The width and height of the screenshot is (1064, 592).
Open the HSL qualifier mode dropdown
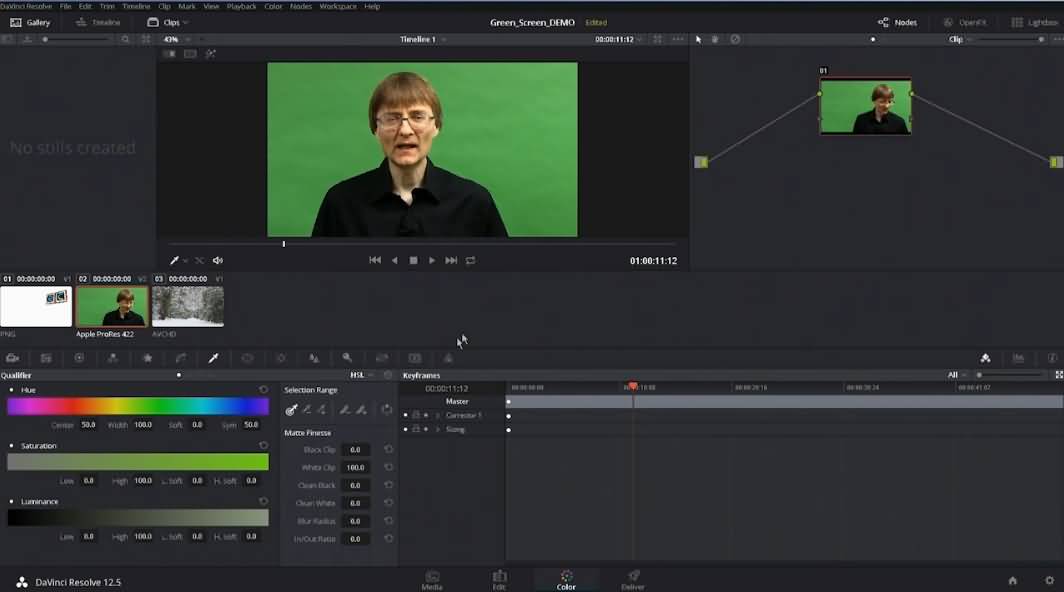point(362,375)
